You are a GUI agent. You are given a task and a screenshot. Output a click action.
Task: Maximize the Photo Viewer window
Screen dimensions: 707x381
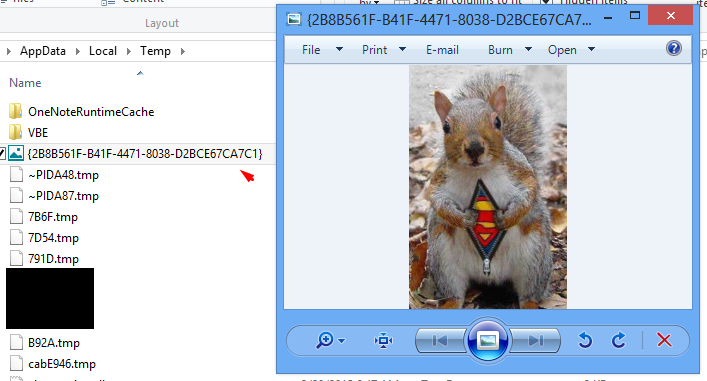[x=634, y=16]
